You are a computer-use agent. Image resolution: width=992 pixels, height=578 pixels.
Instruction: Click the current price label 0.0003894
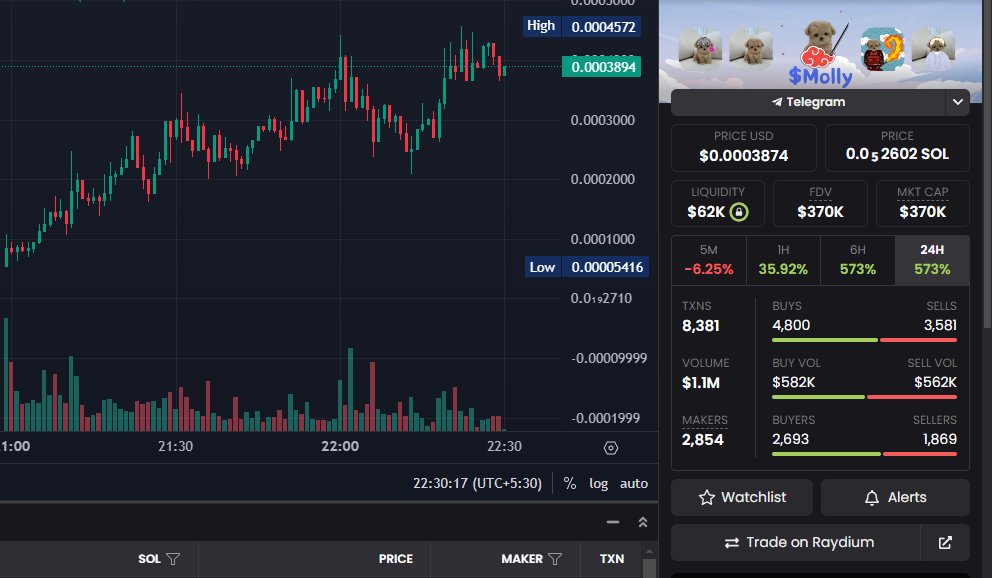602,67
